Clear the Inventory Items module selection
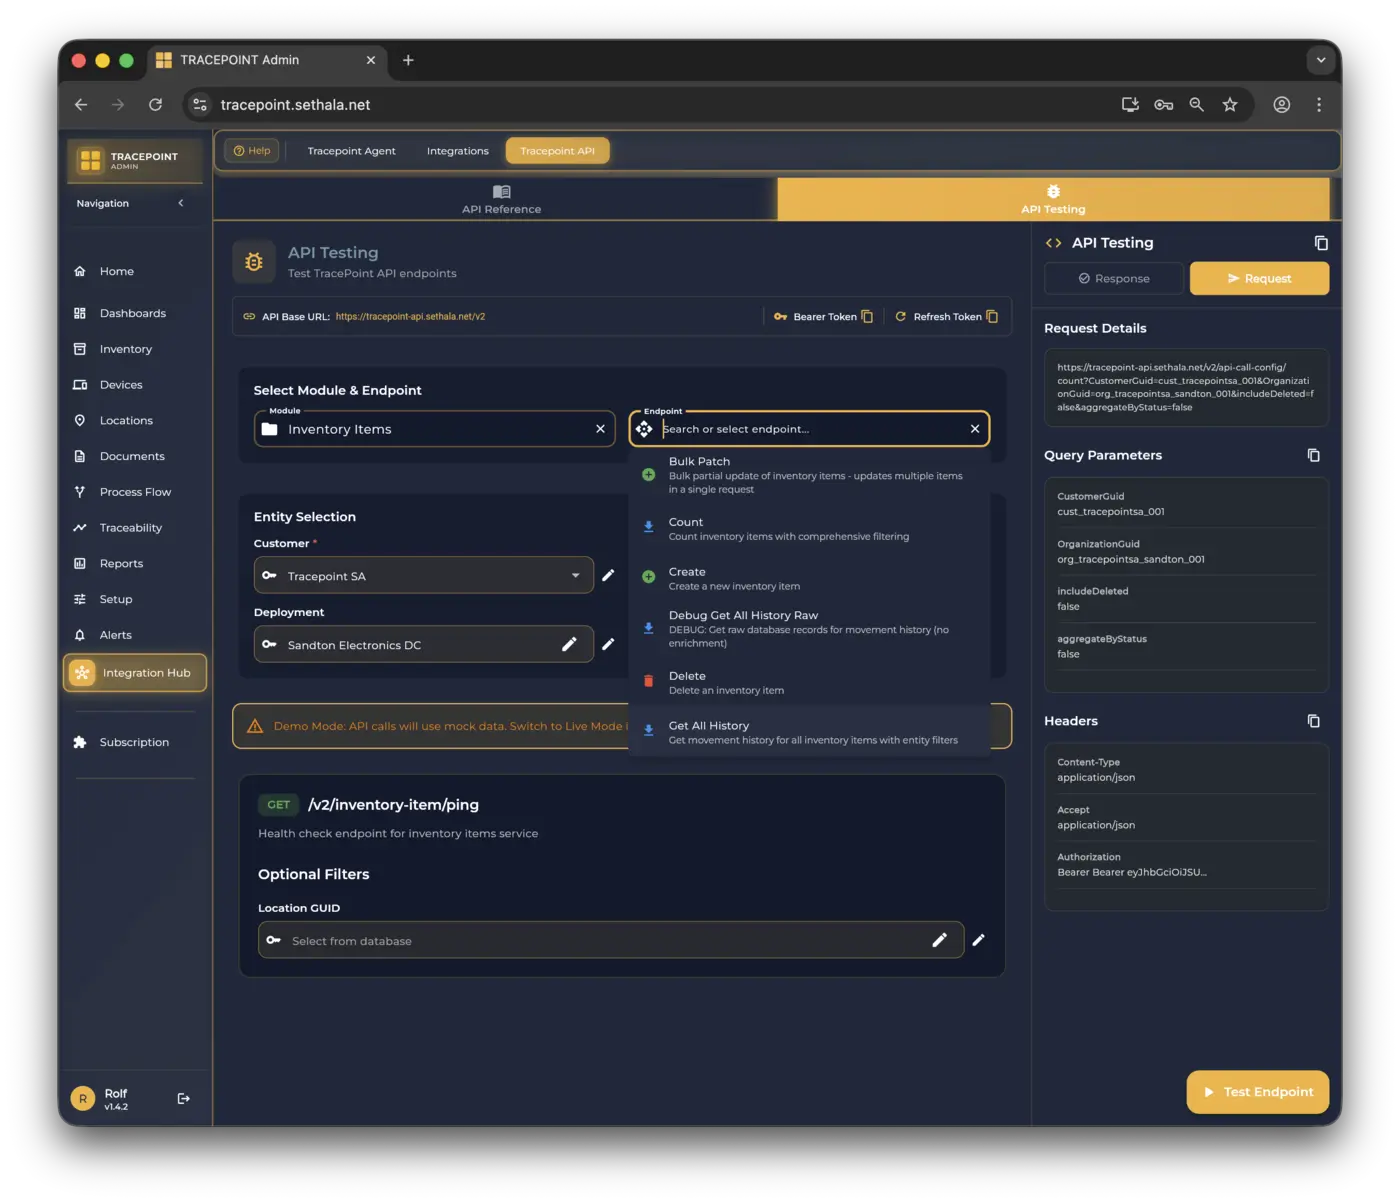 600,429
